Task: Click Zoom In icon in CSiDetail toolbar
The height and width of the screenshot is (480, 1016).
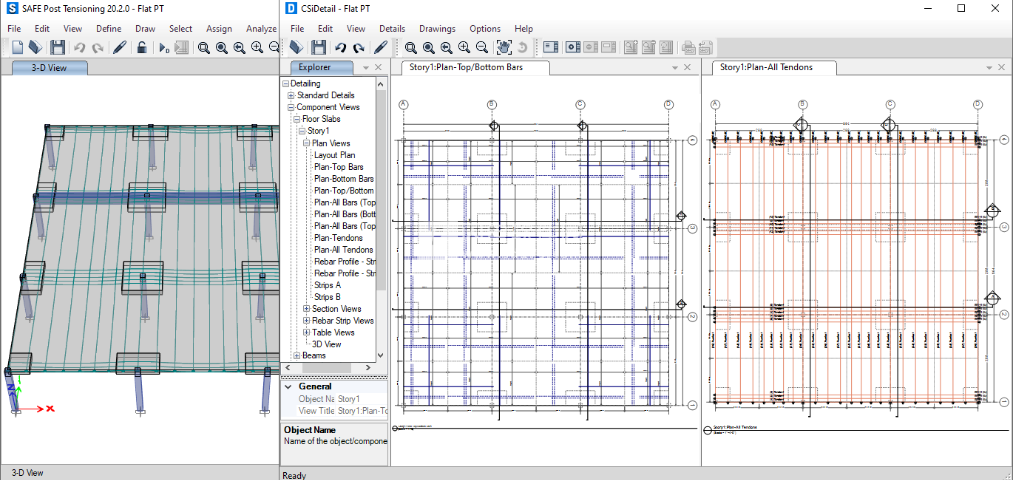Action: (x=464, y=47)
